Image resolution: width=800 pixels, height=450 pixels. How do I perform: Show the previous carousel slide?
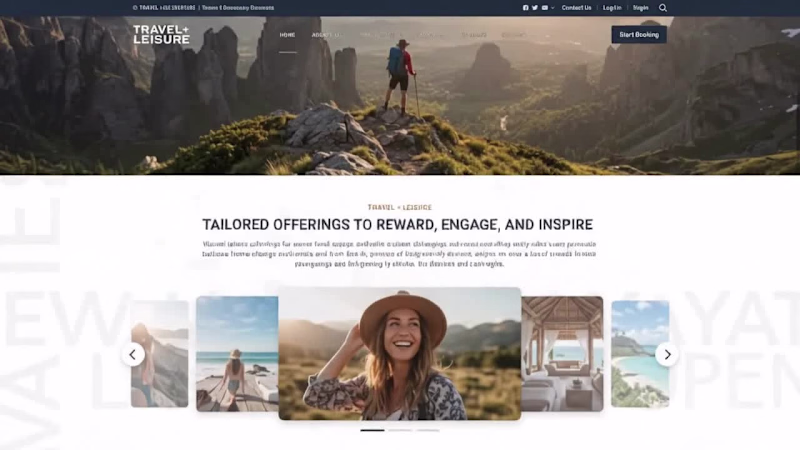click(133, 354)
